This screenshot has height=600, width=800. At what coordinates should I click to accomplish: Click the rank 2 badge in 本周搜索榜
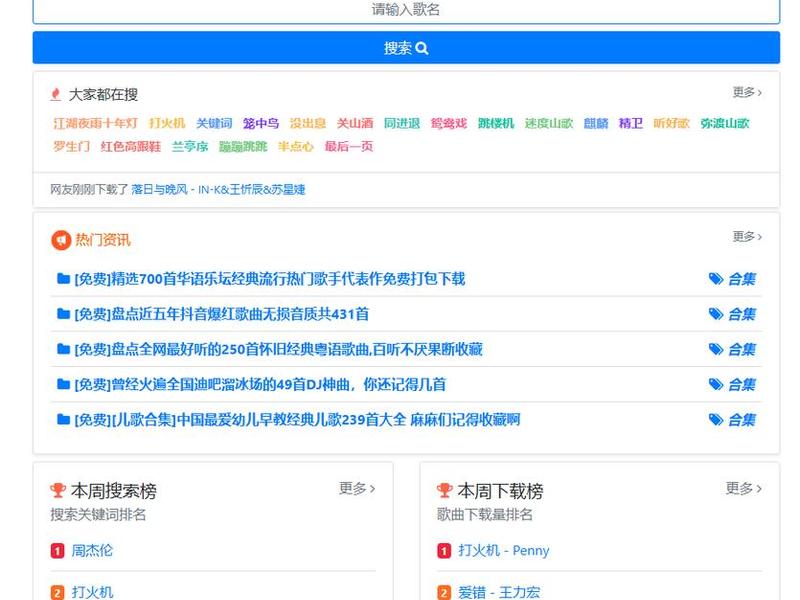[58, 592]
